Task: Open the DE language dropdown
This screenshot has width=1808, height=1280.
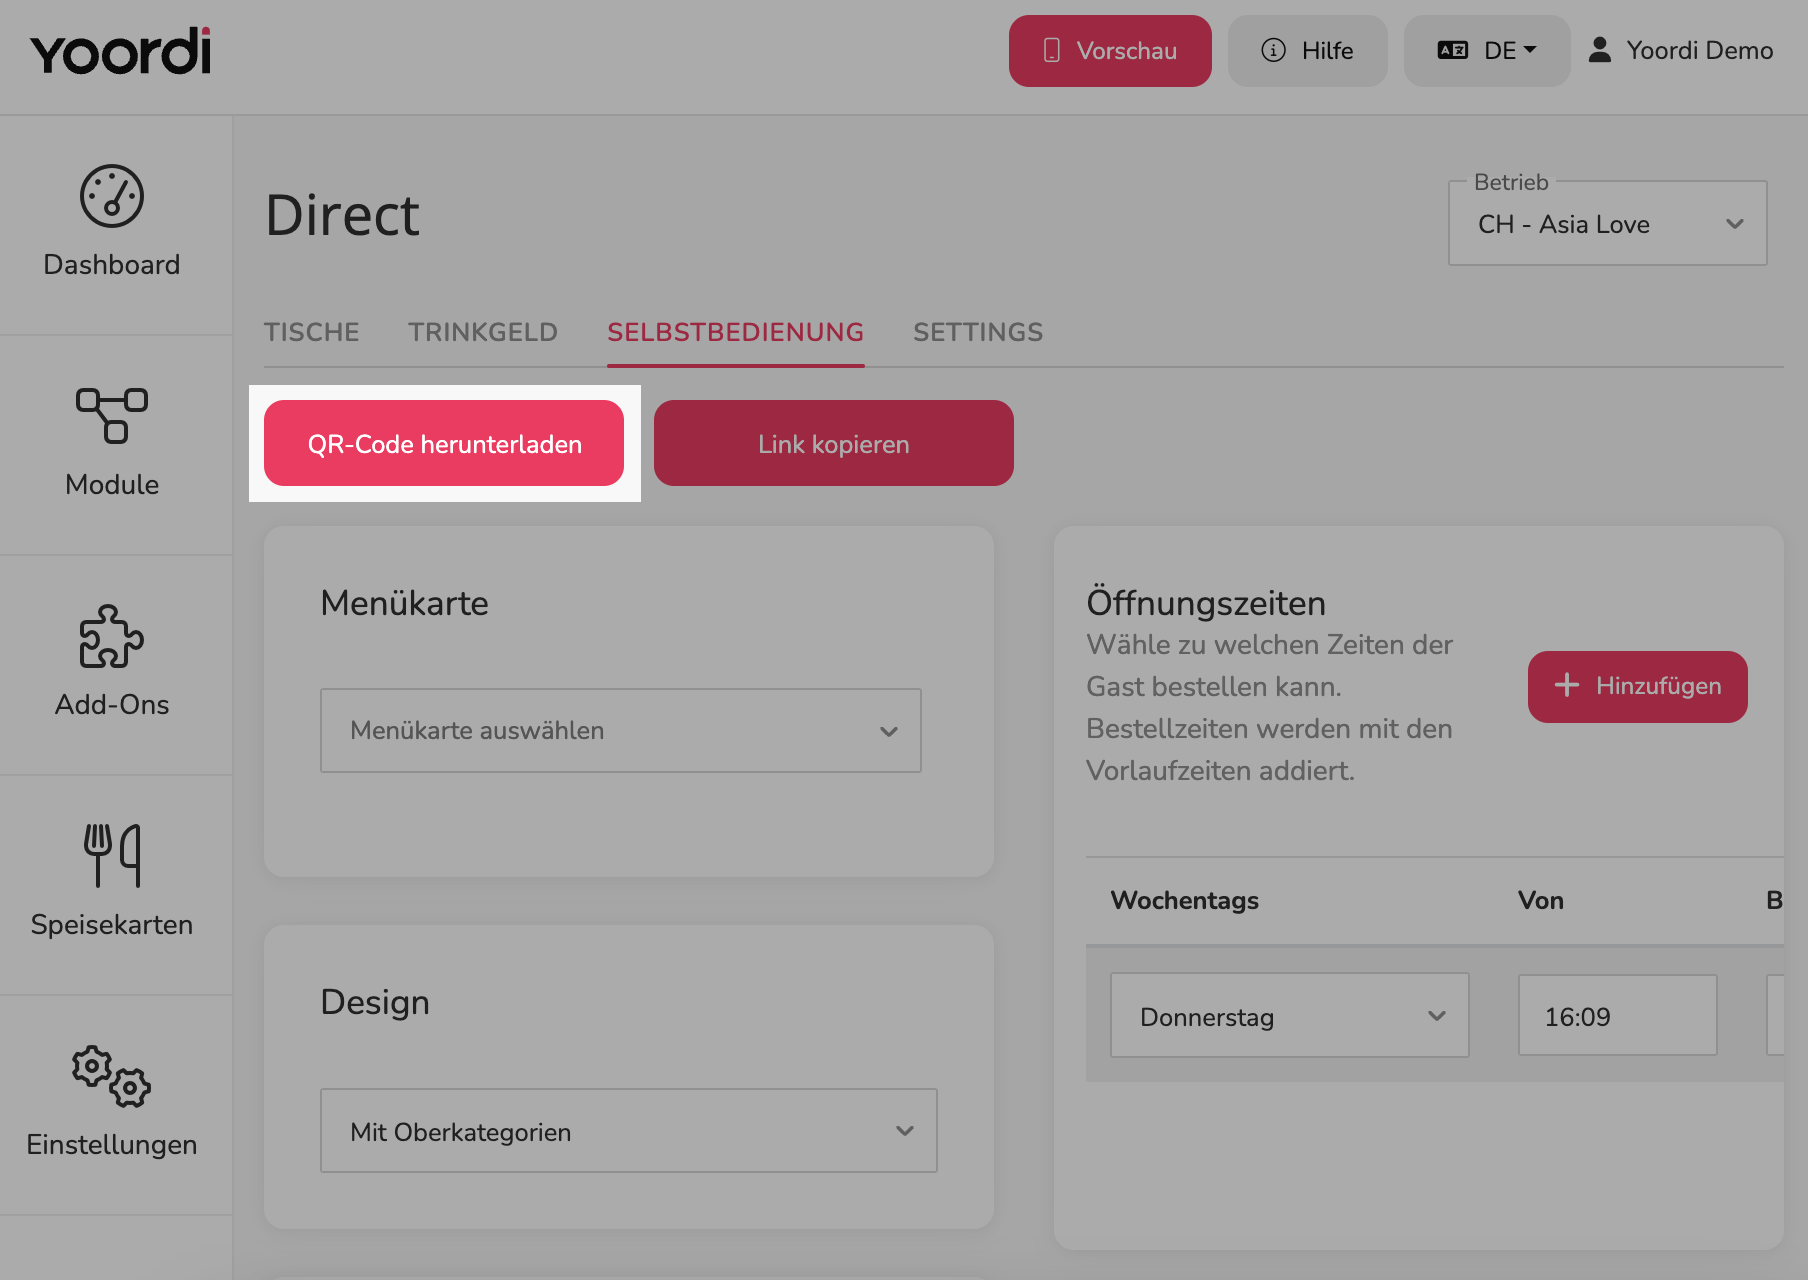Action: [1487, 51]
